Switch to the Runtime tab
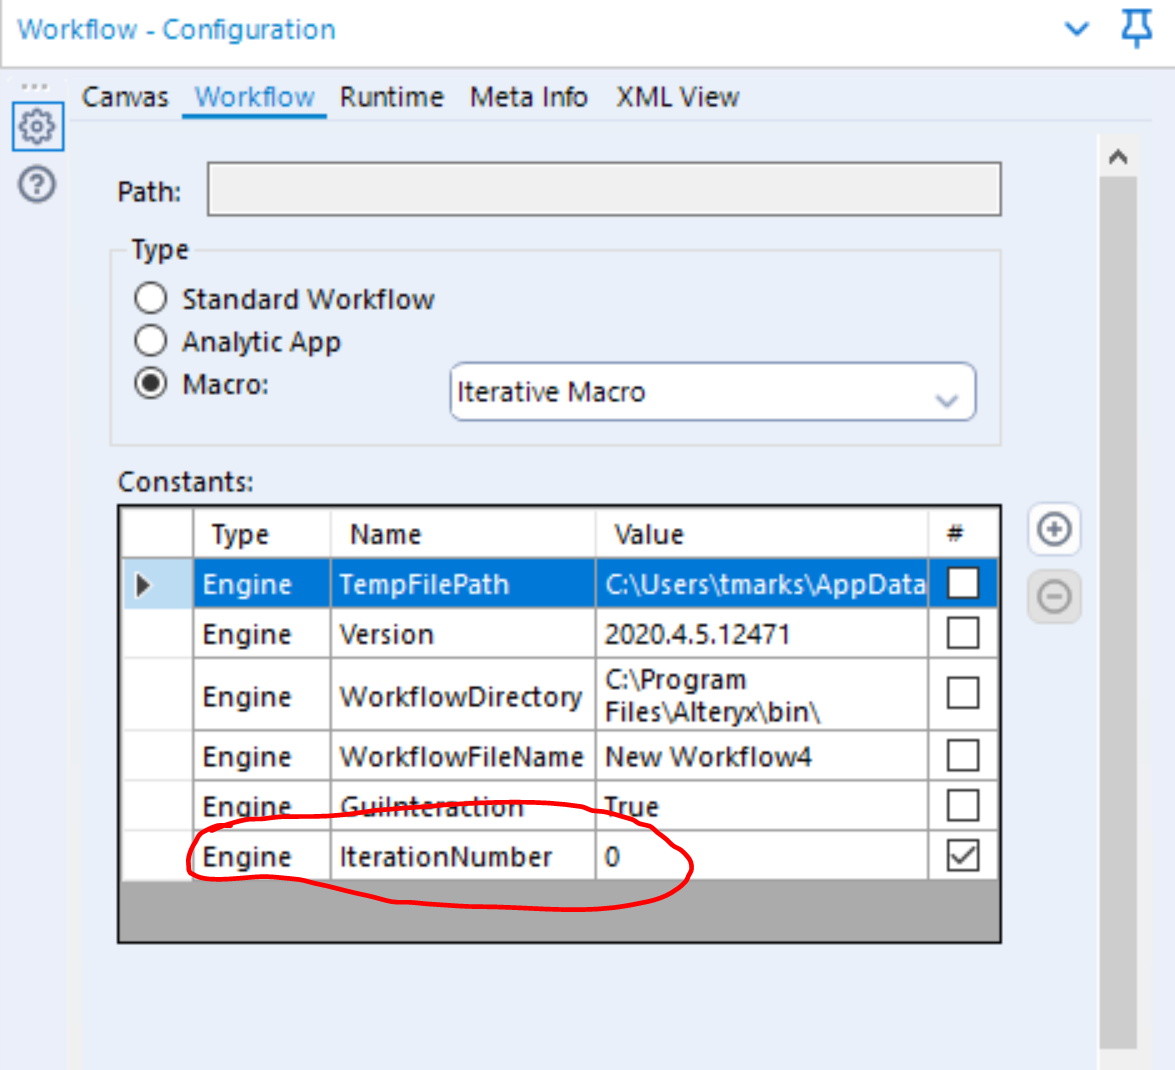1175x1070 pixels. 391,96
